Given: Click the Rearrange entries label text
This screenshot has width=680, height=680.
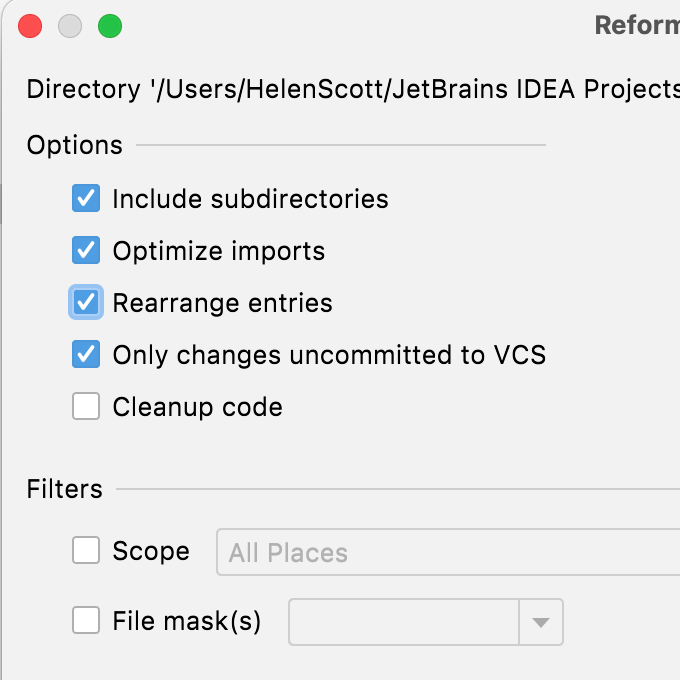Looking at the screenshot, I should click(x=222, y=302).
